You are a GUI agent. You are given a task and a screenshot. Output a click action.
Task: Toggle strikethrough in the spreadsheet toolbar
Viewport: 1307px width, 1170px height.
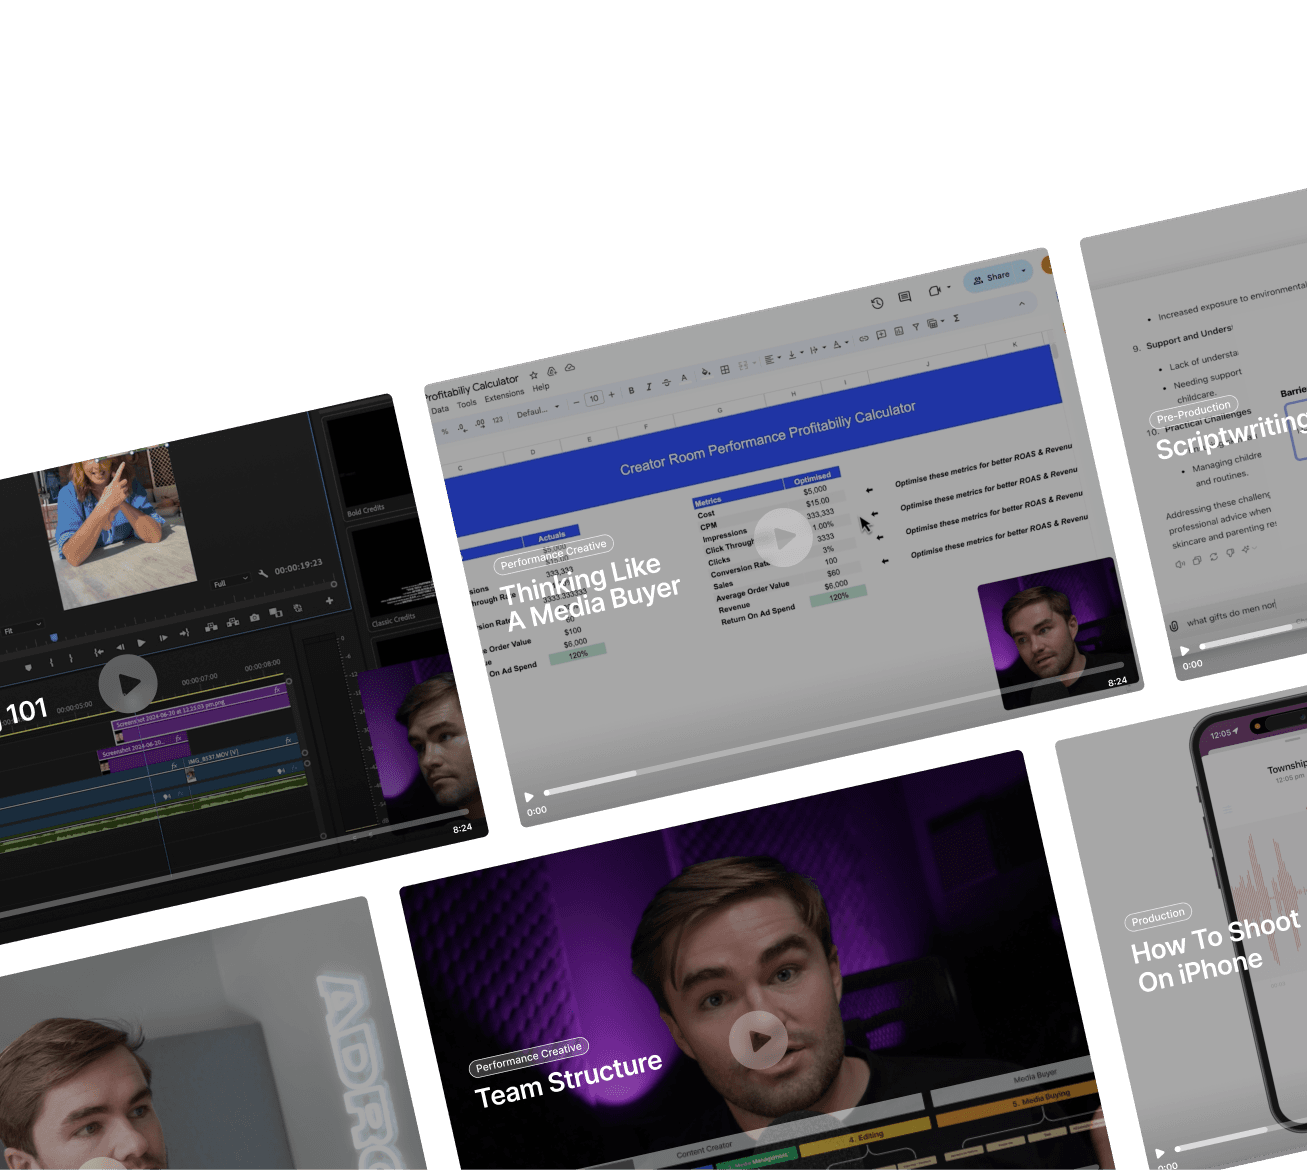pos(667,382)
